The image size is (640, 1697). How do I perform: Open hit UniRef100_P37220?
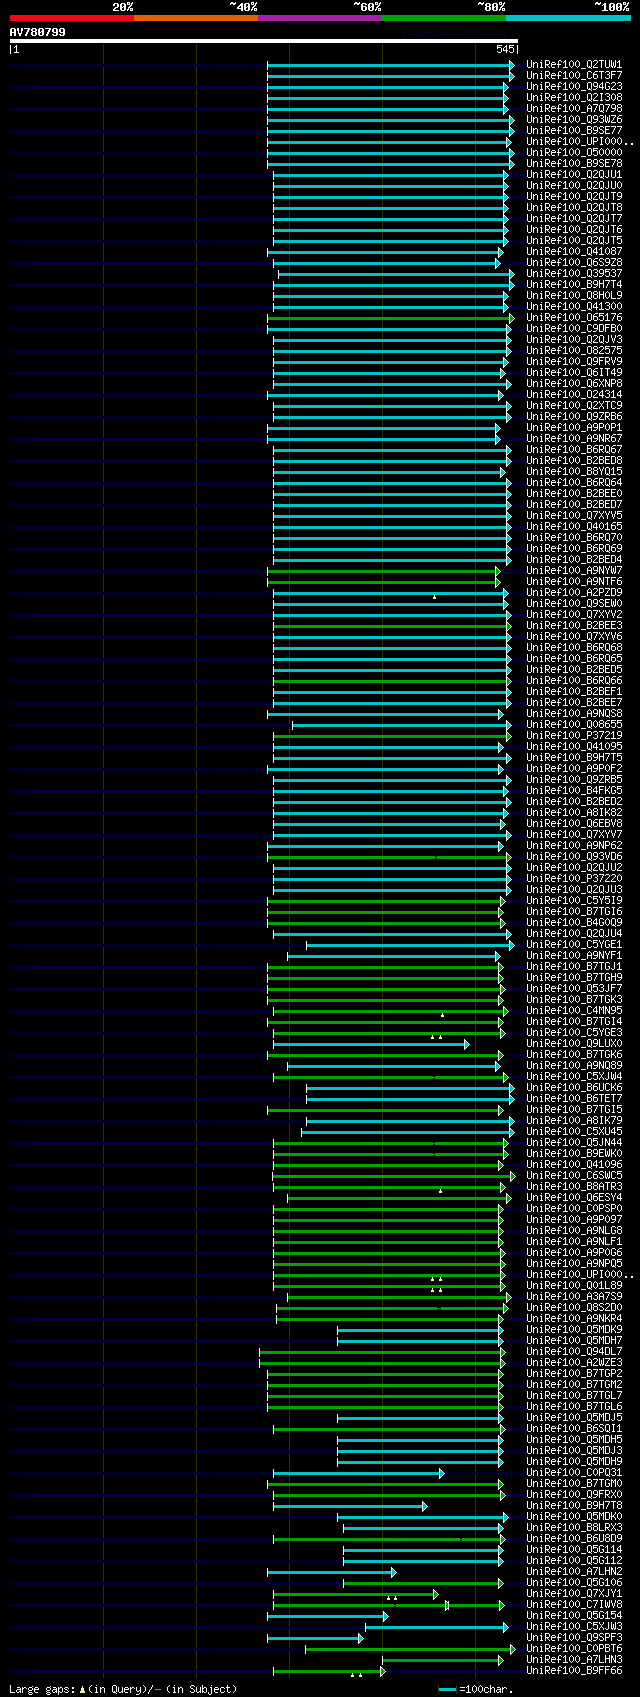574,878
